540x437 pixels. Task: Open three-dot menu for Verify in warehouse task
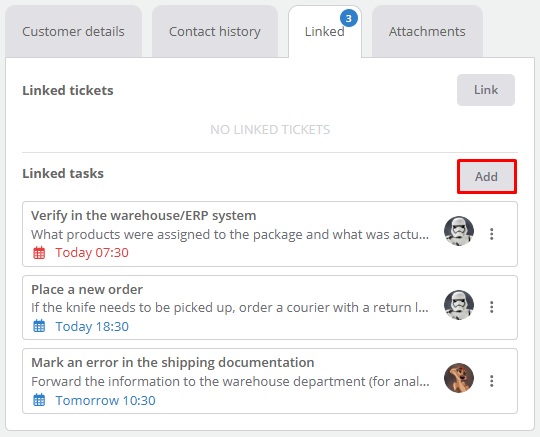pyautogui.click(x=492, y=234)
